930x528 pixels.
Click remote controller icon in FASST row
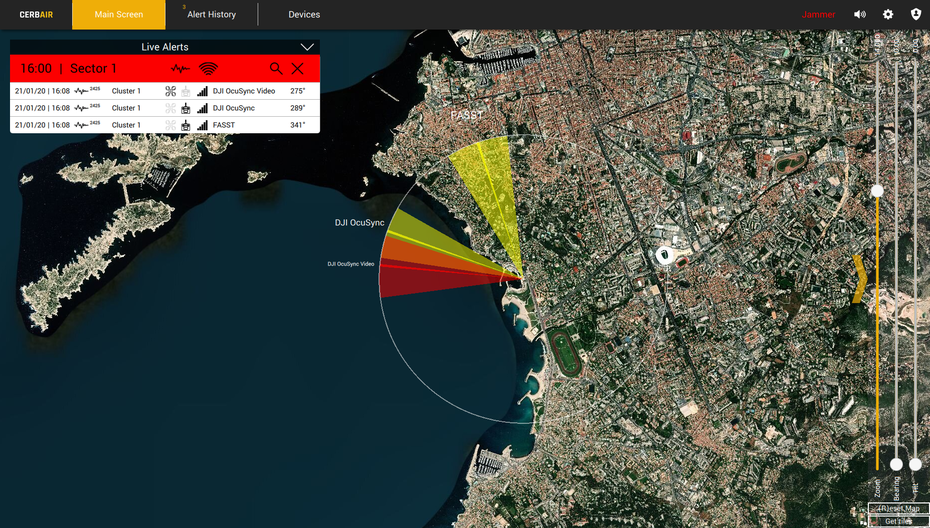(186, 125)
